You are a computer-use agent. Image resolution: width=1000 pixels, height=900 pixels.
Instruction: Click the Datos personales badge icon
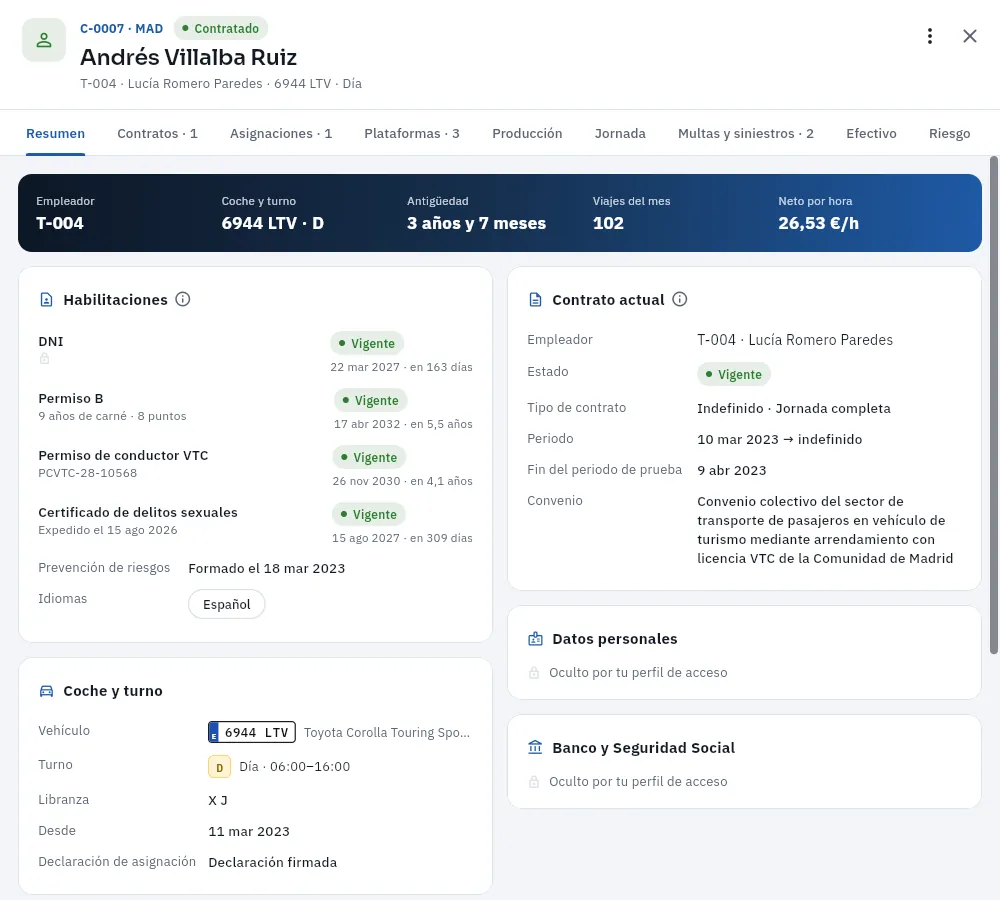click(536, 638)
